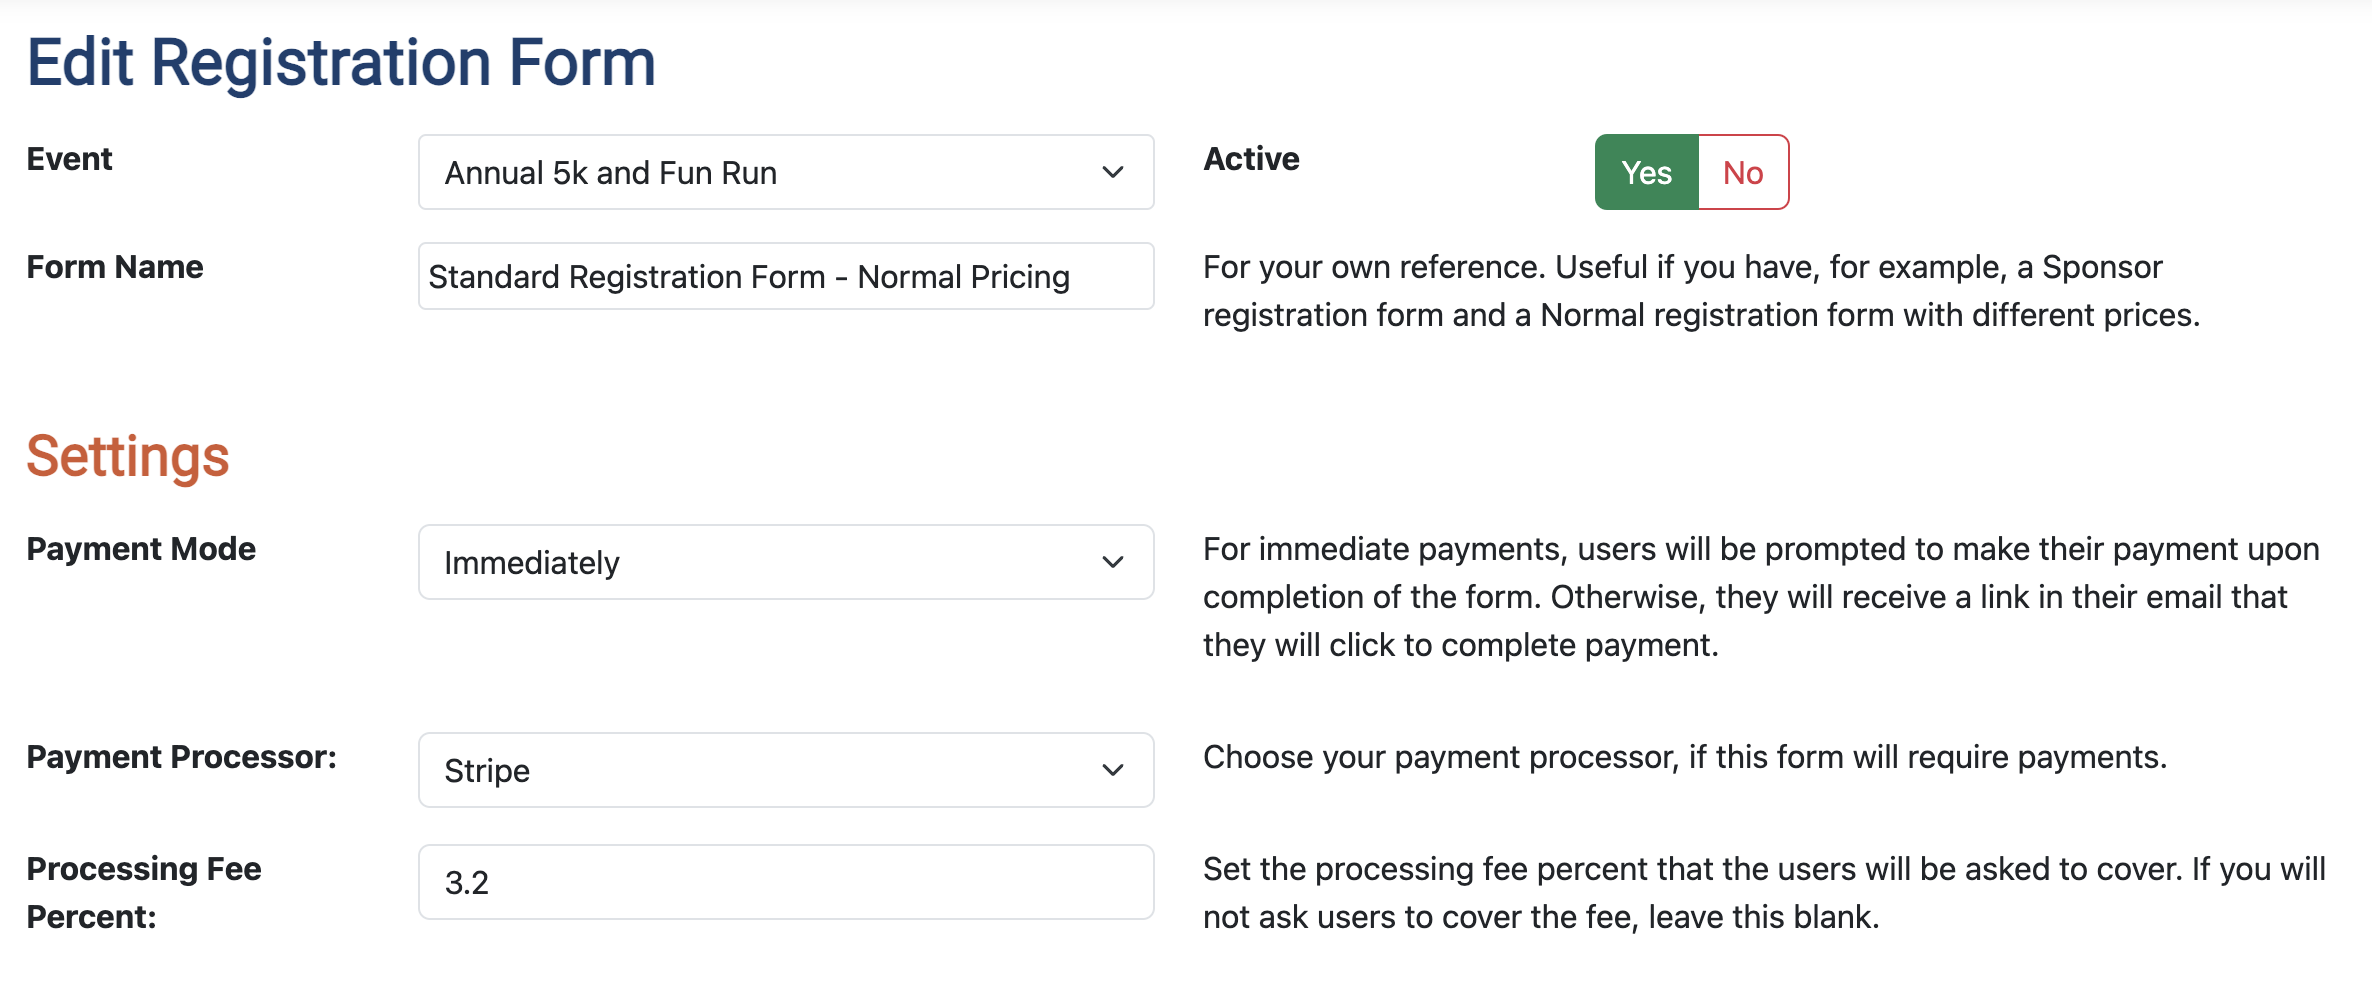Click the Payment Processor label
Image resolution: width=2372 pixels, height=994 pixels.
tap(181, 757)
